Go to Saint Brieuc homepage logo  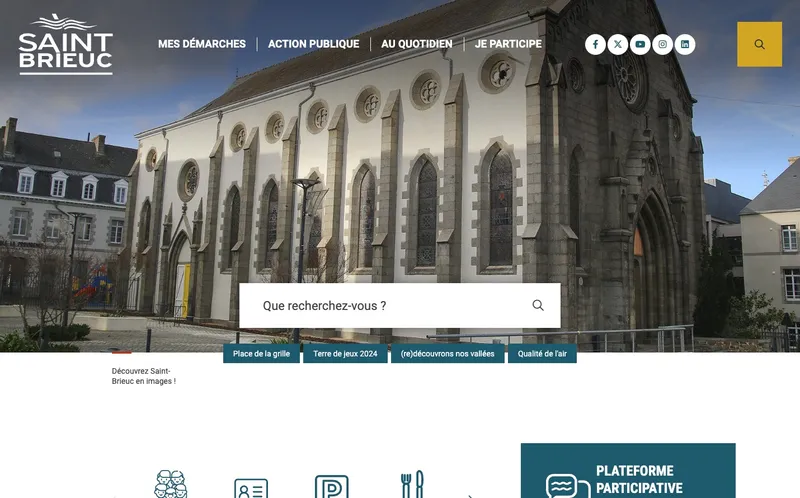66,44
